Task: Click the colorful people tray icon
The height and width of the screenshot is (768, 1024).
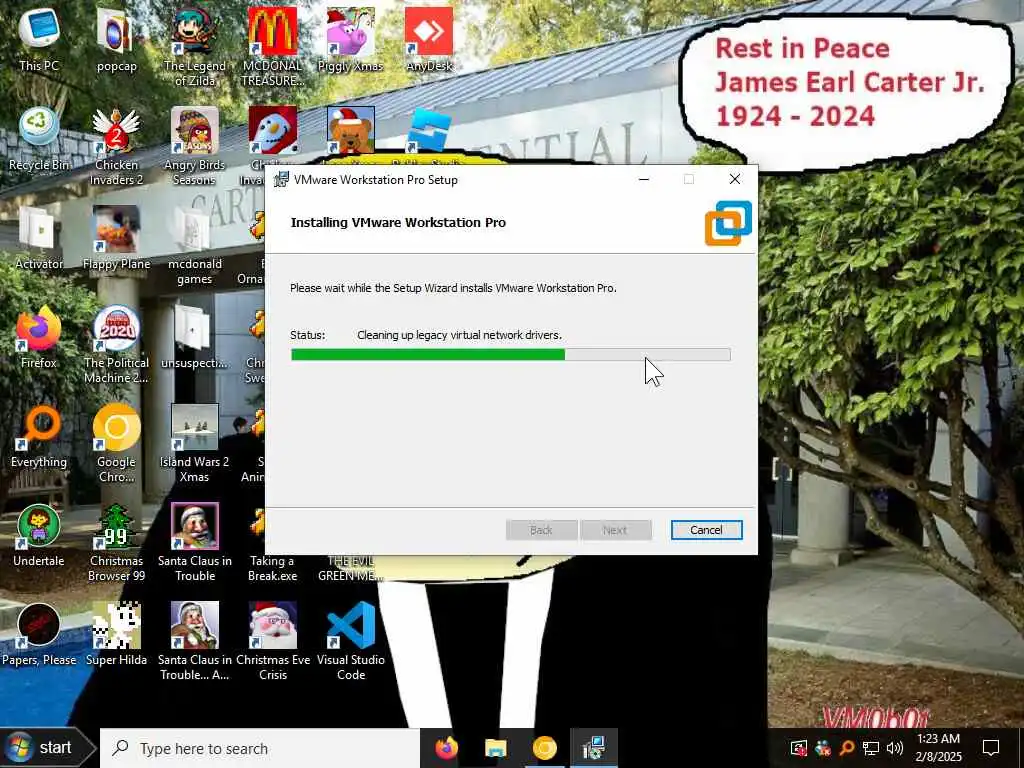Action: (823, 748)
